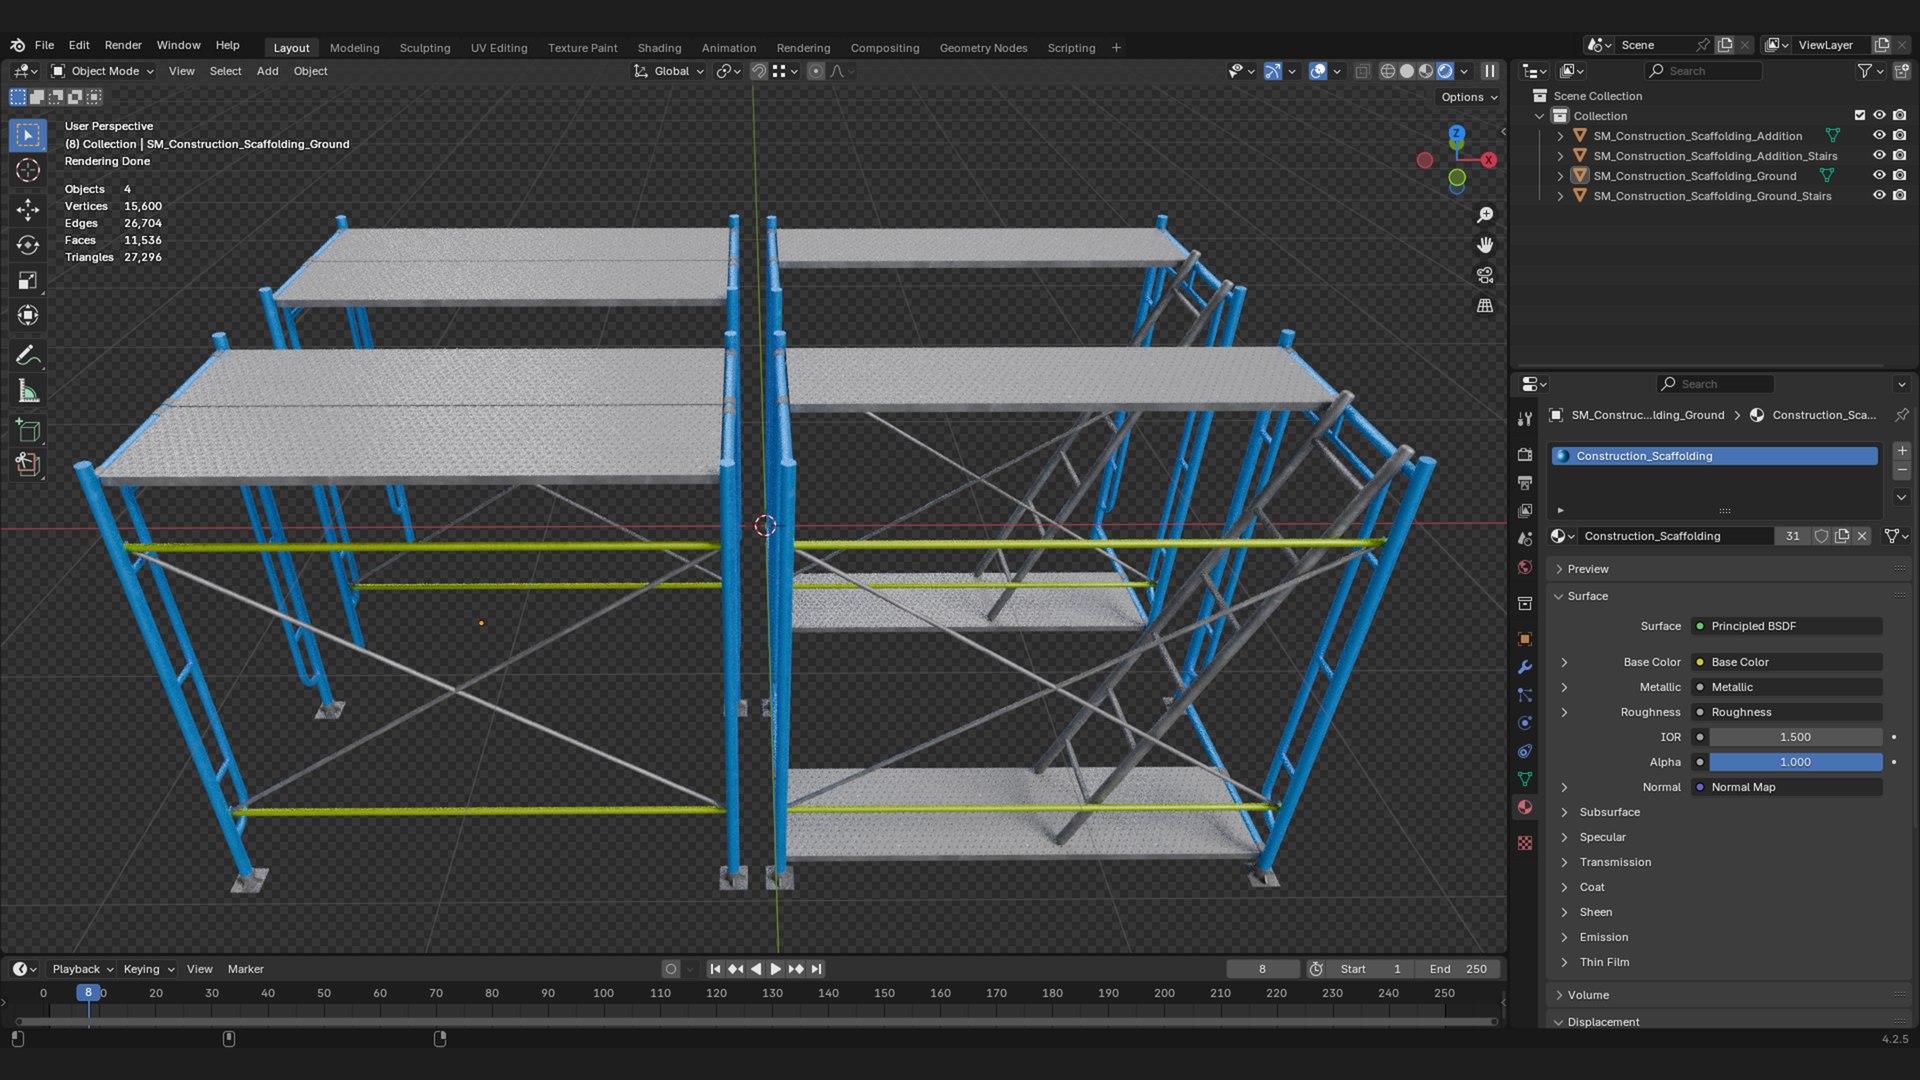Click the End frame field
The width and height of the screenshot is (1920, 1080).
click(1458, 969)
